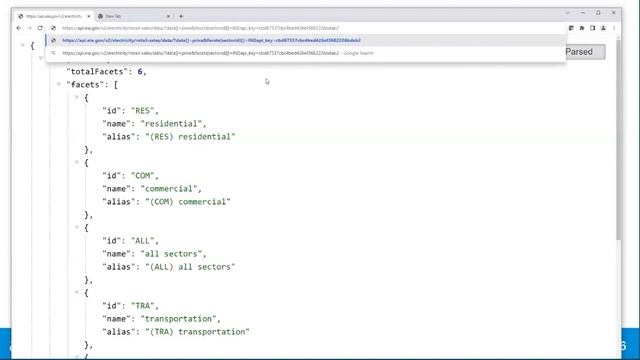Click the "totalFacets" key
The width and height of the screenshot is (640, 360).
[97, 72]
